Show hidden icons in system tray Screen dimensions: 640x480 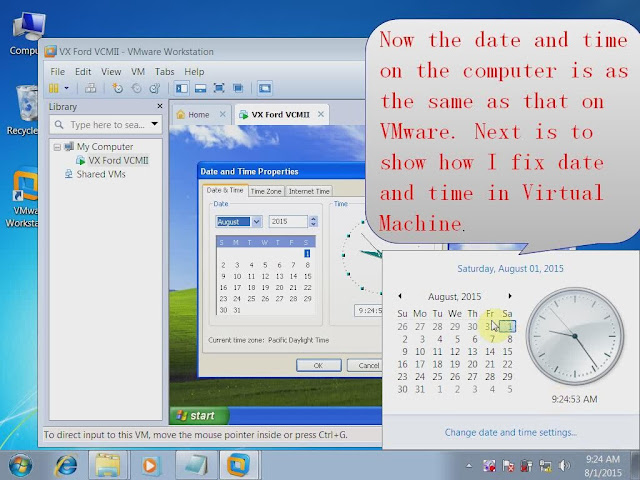(x=469, y=465)
